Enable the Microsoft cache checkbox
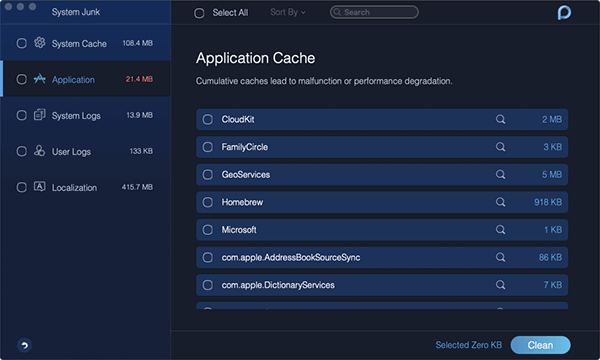 pos(207,230)
